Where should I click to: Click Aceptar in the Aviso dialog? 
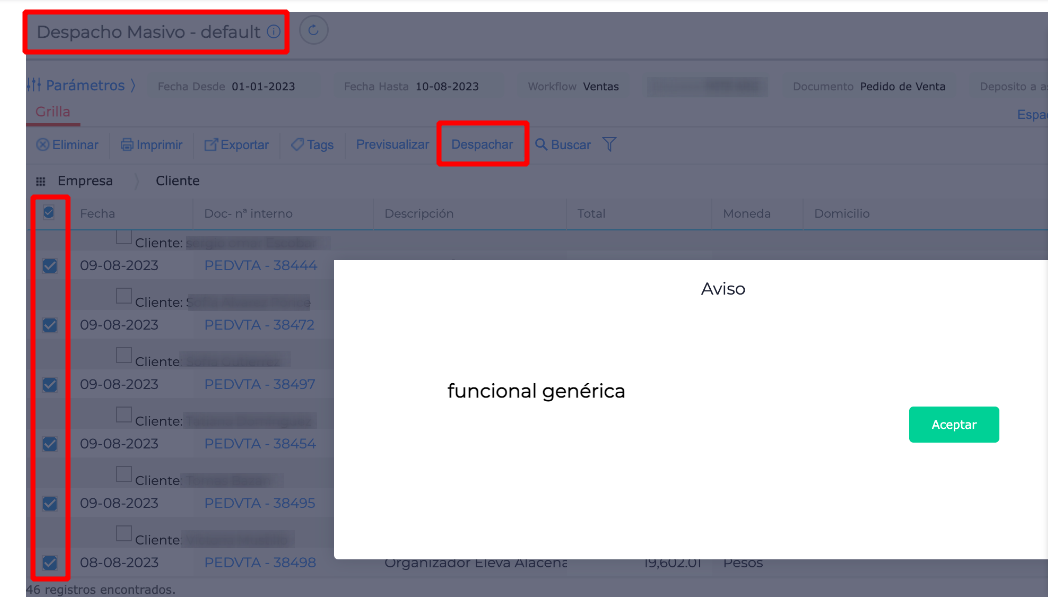pyautogui.click(x=954, y=425)
